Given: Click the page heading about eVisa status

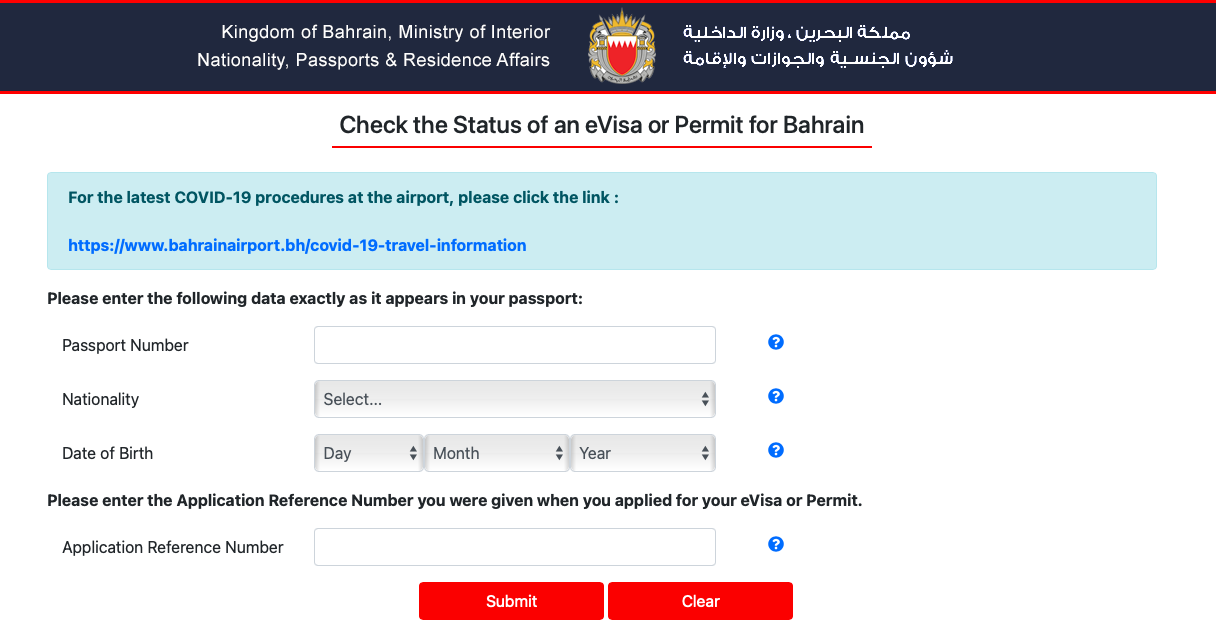Looking at the screenshot, I should click(x=601, y=125).
